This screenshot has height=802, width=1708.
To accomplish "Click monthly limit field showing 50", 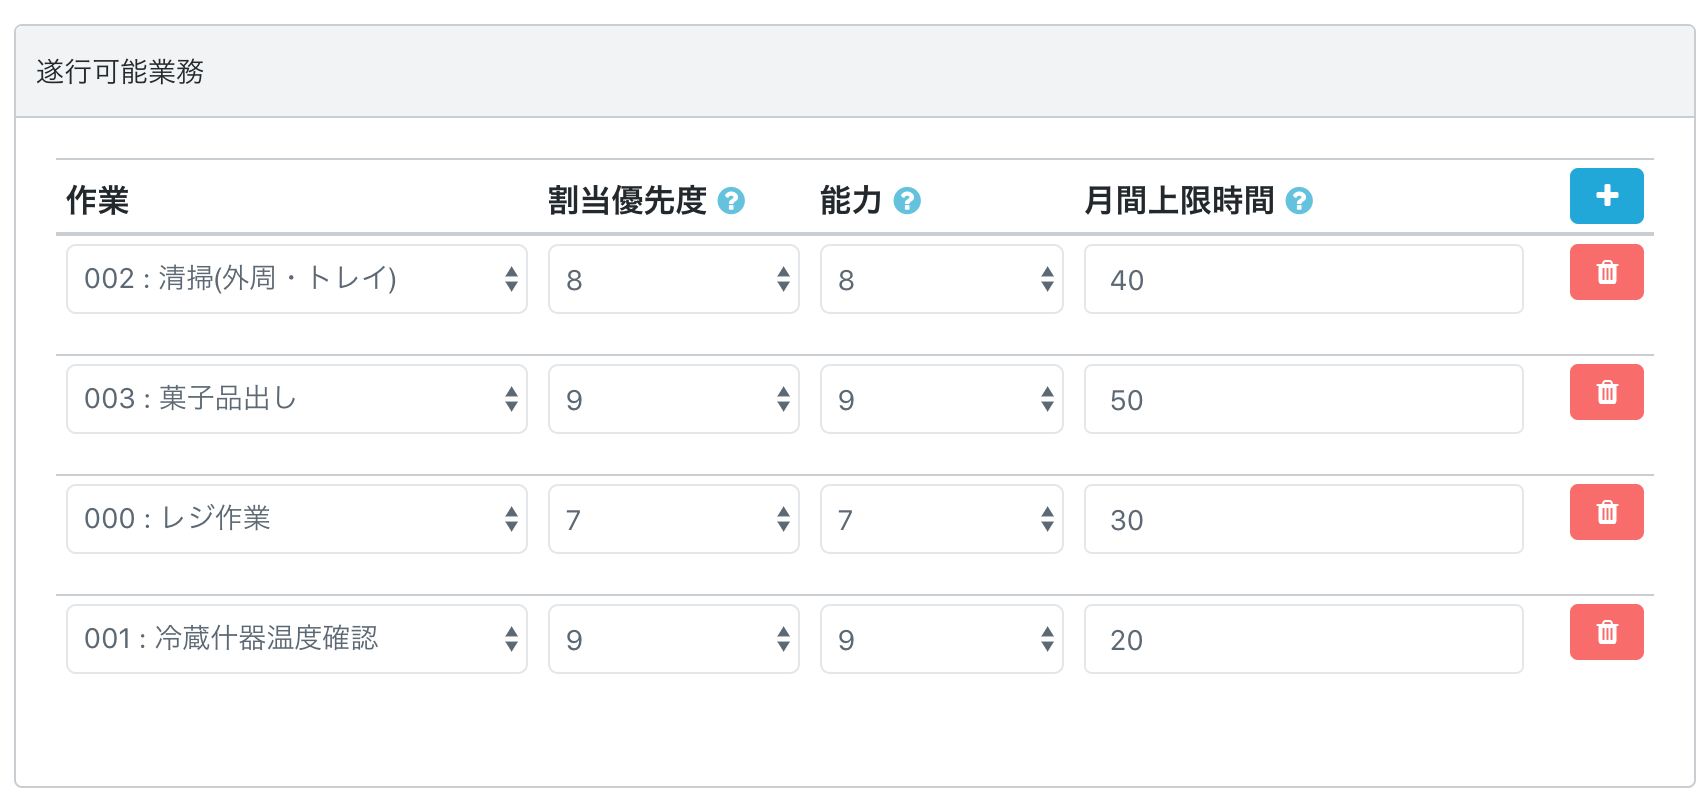I will [1304, 399].
